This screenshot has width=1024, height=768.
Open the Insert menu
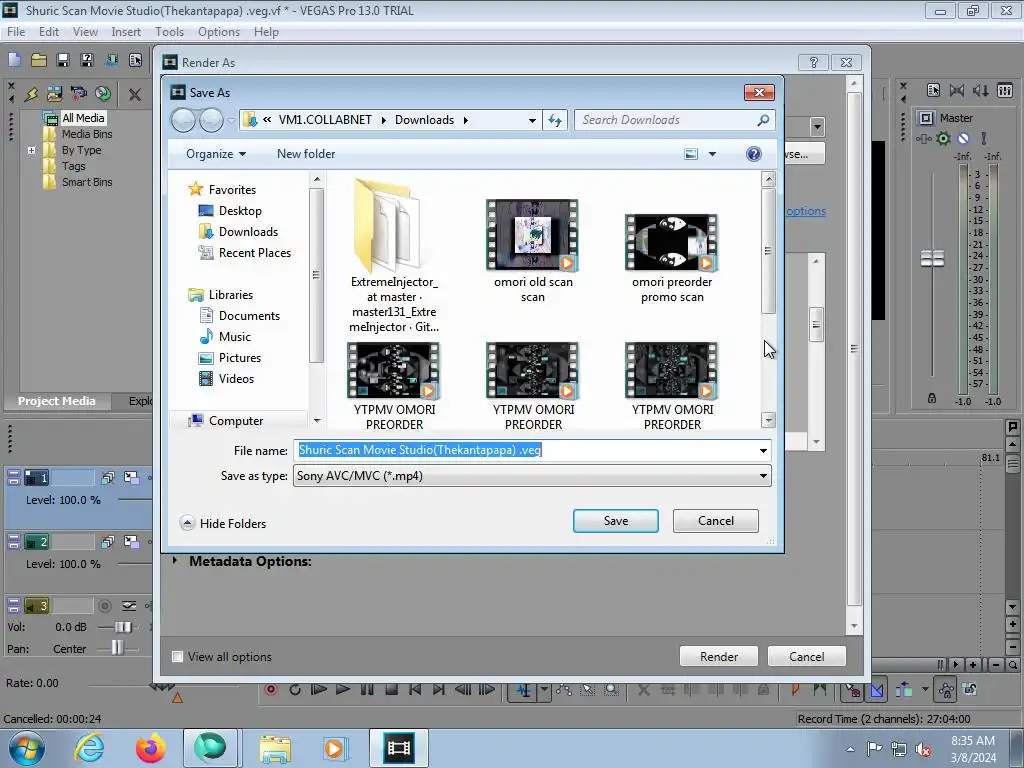(x=126, y=32)
